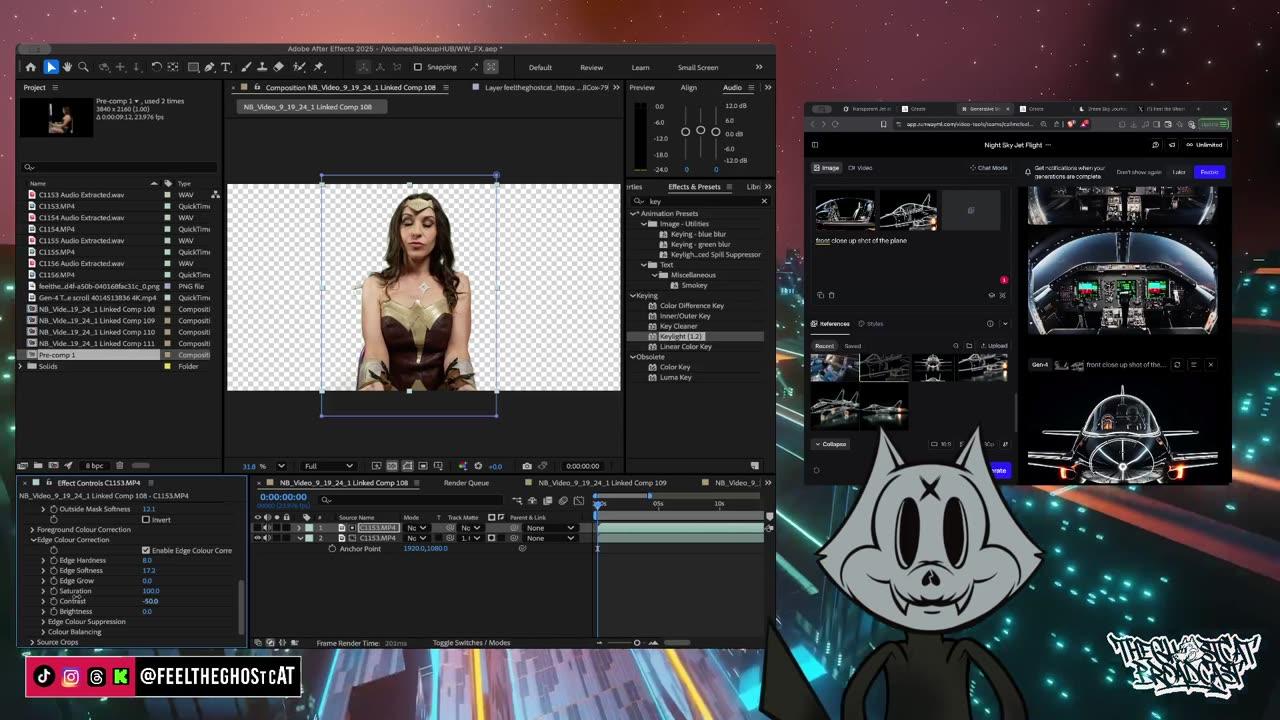Click Don't show again link in Runway

pos(1139,172)
